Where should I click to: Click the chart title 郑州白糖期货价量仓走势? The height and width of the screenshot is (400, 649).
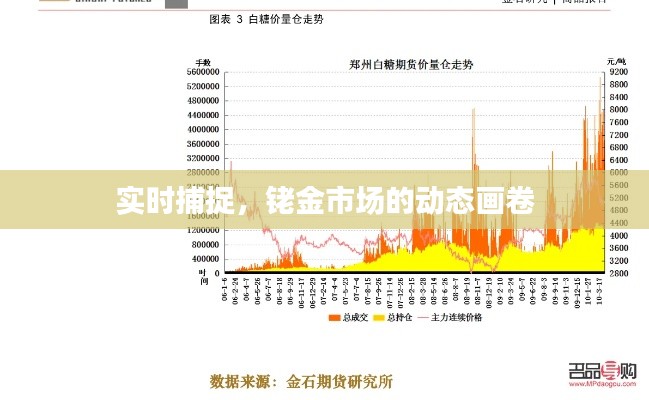410,64
